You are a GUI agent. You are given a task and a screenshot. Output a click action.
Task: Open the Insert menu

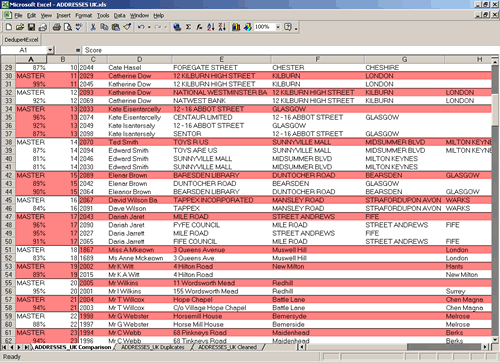(63, 15)
